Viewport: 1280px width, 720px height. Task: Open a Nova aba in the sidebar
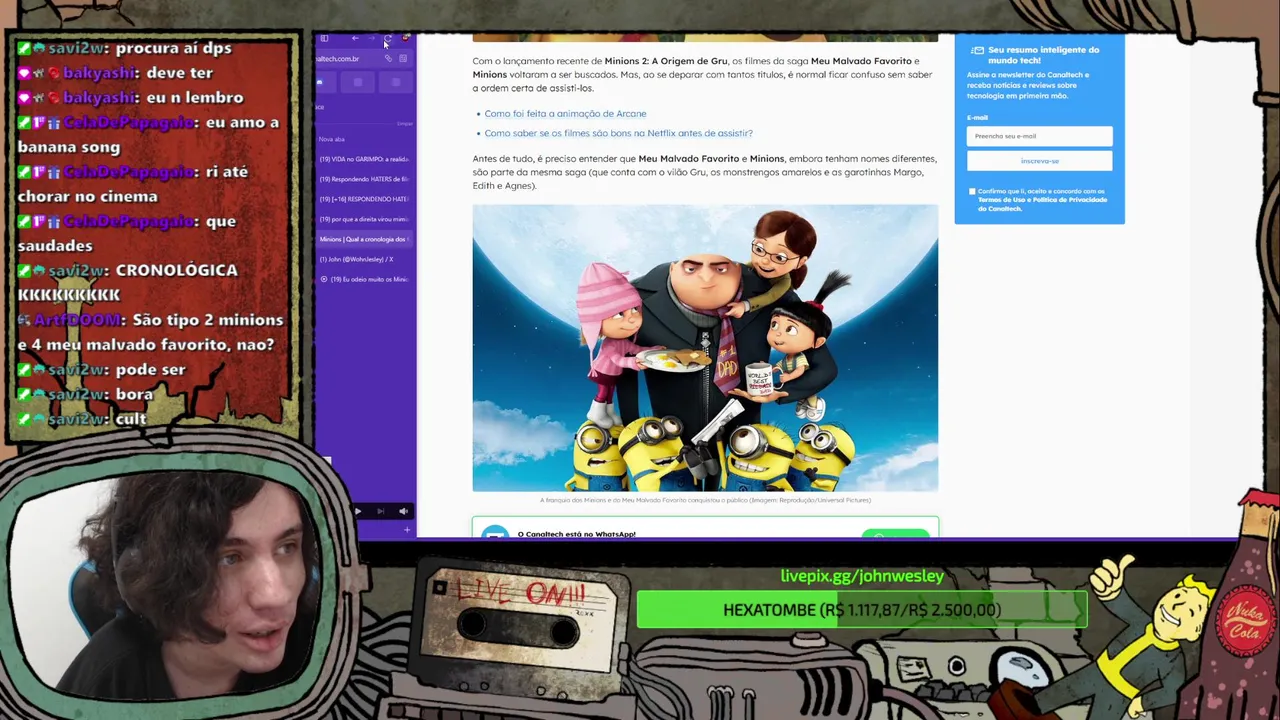(x=364, y=139)
